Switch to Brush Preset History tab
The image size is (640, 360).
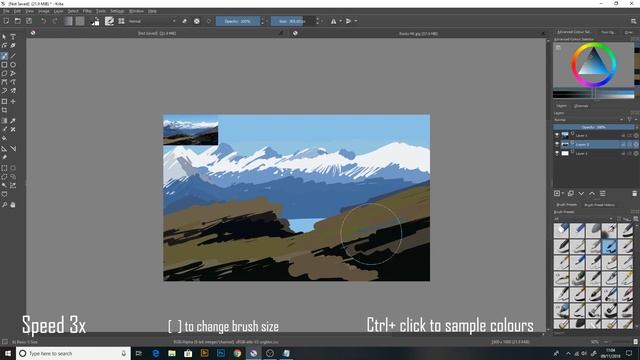pyautogui.click(x=599, y=205)
